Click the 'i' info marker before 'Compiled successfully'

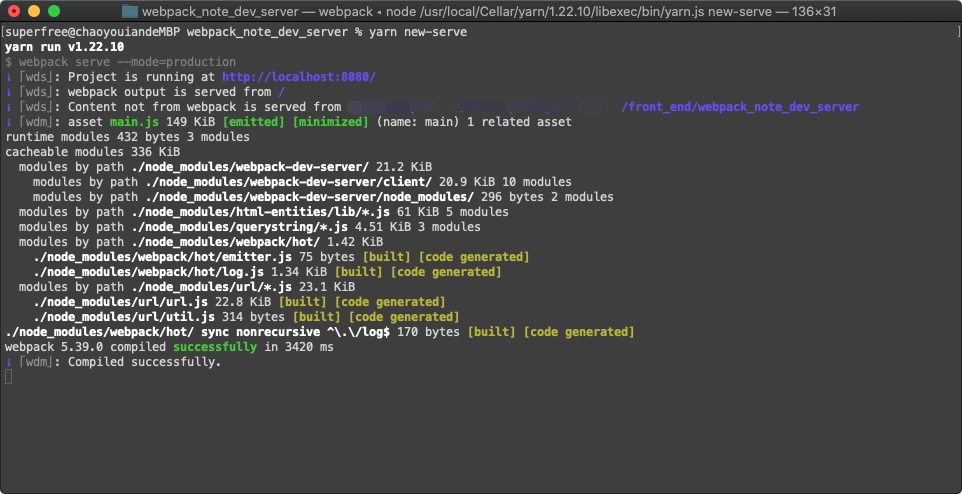pos(9,362)
